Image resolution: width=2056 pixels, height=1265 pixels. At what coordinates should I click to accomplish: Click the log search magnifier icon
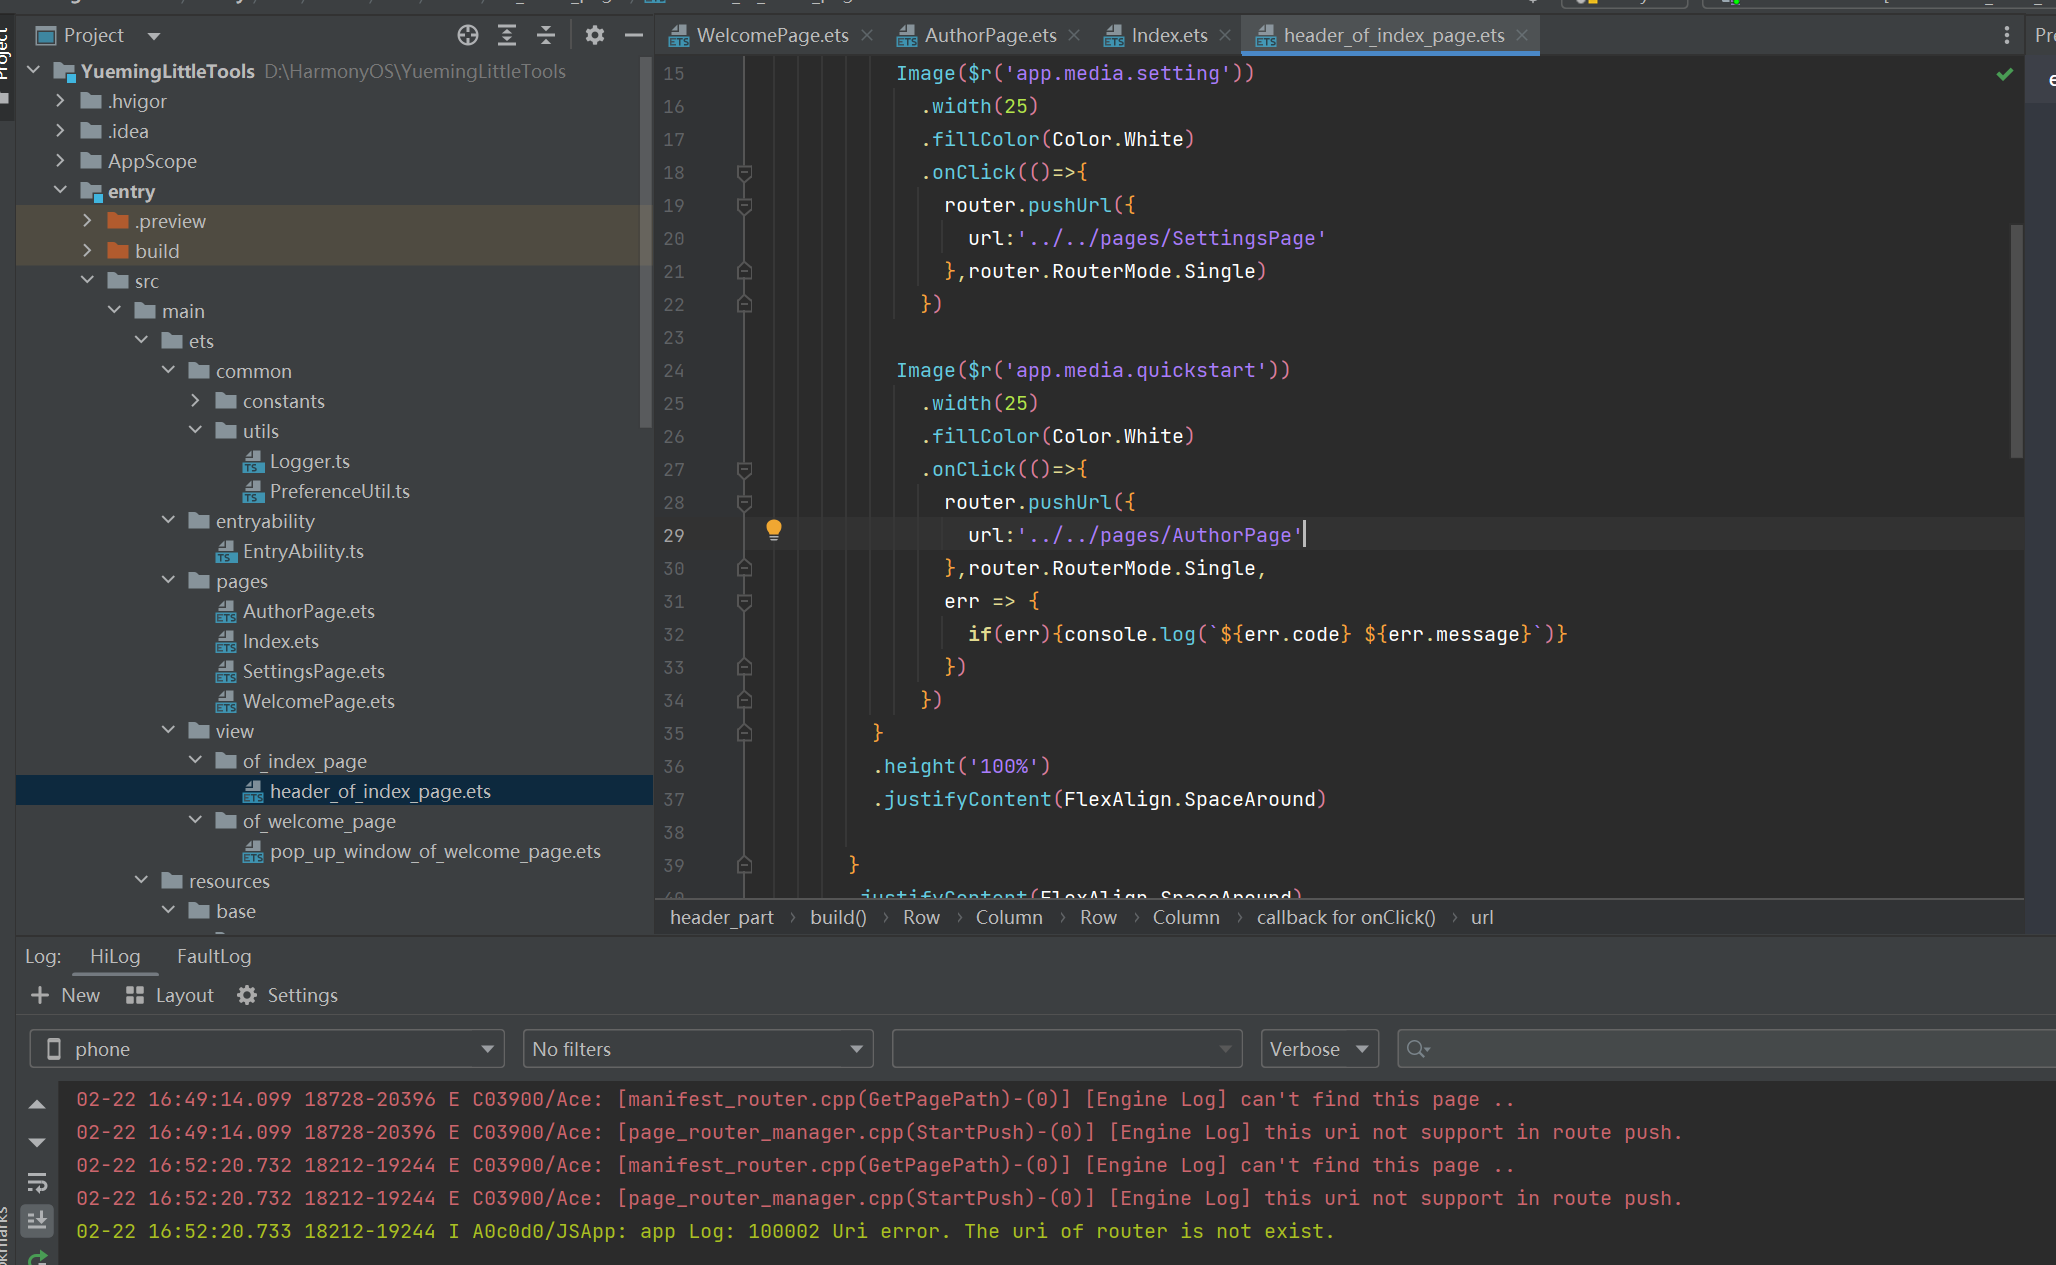[1417, 1049]
